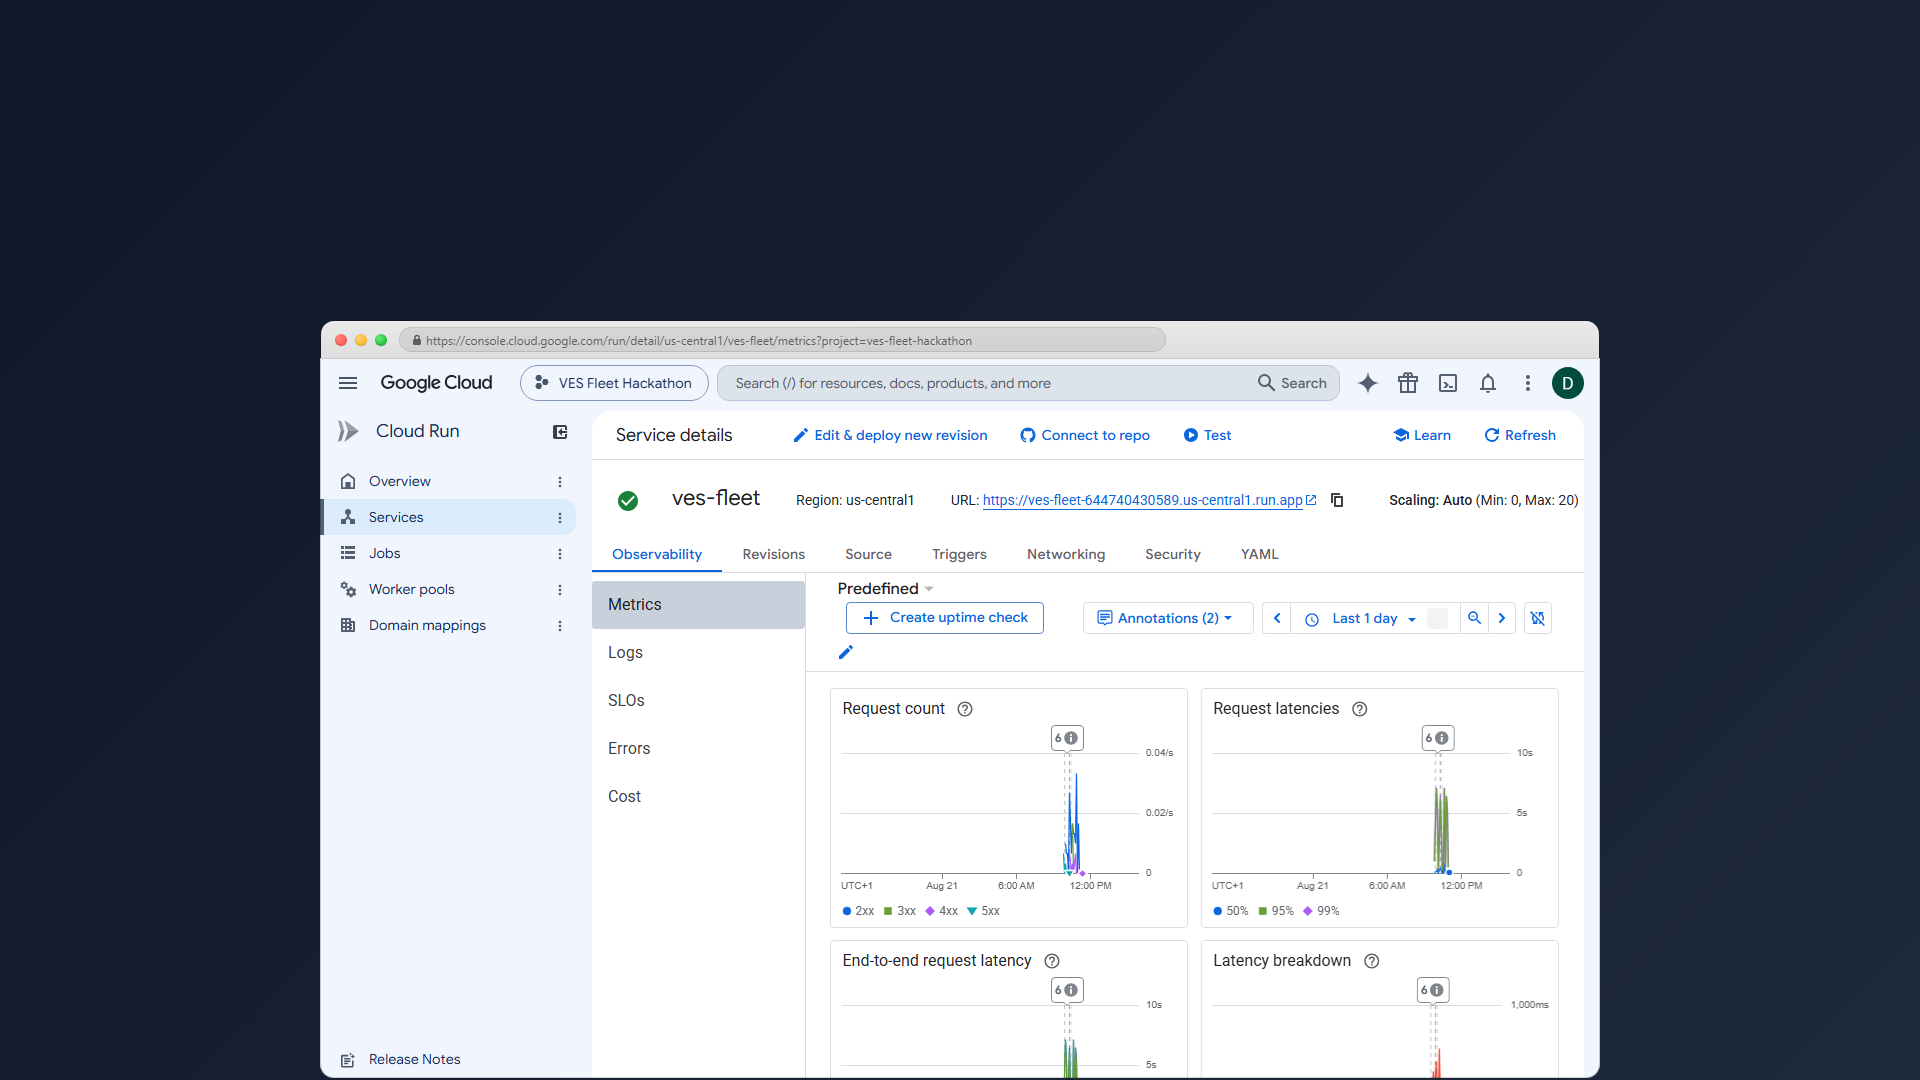Image resolution: width=1920 pixels, height=1080 pixels.
Task: Open the Last 1 day time selector
Action: coord(1365,619)
